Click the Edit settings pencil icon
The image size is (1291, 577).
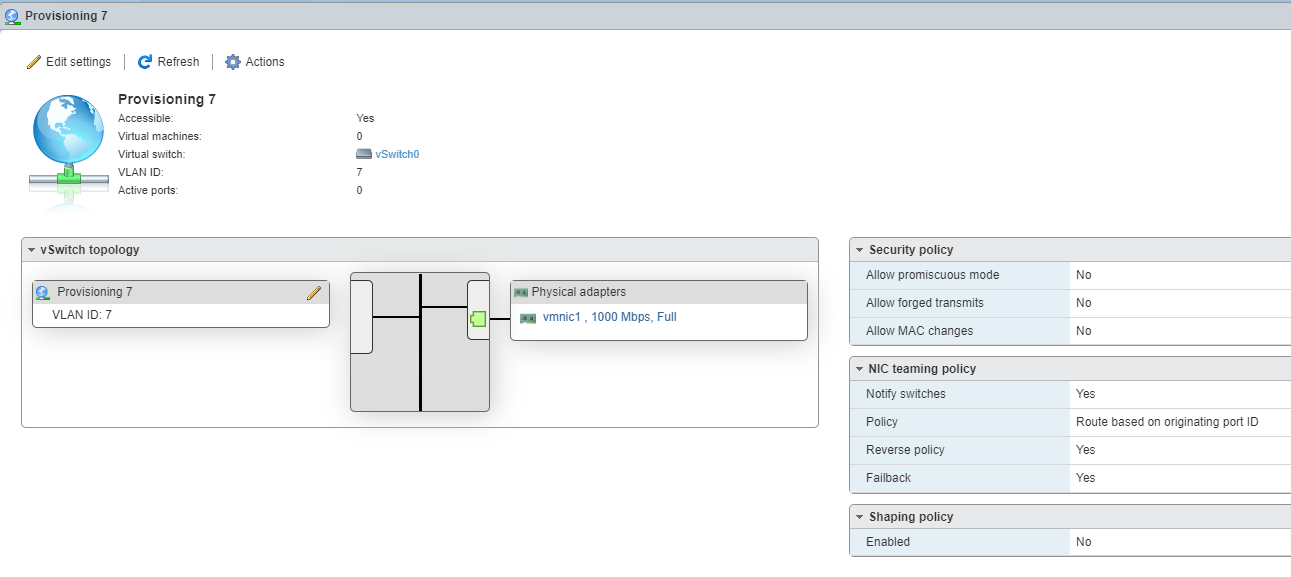point(34,62)
